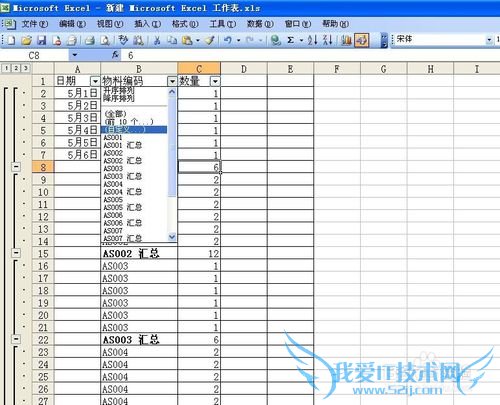
Task: Undo the last action
Action: 228,40
